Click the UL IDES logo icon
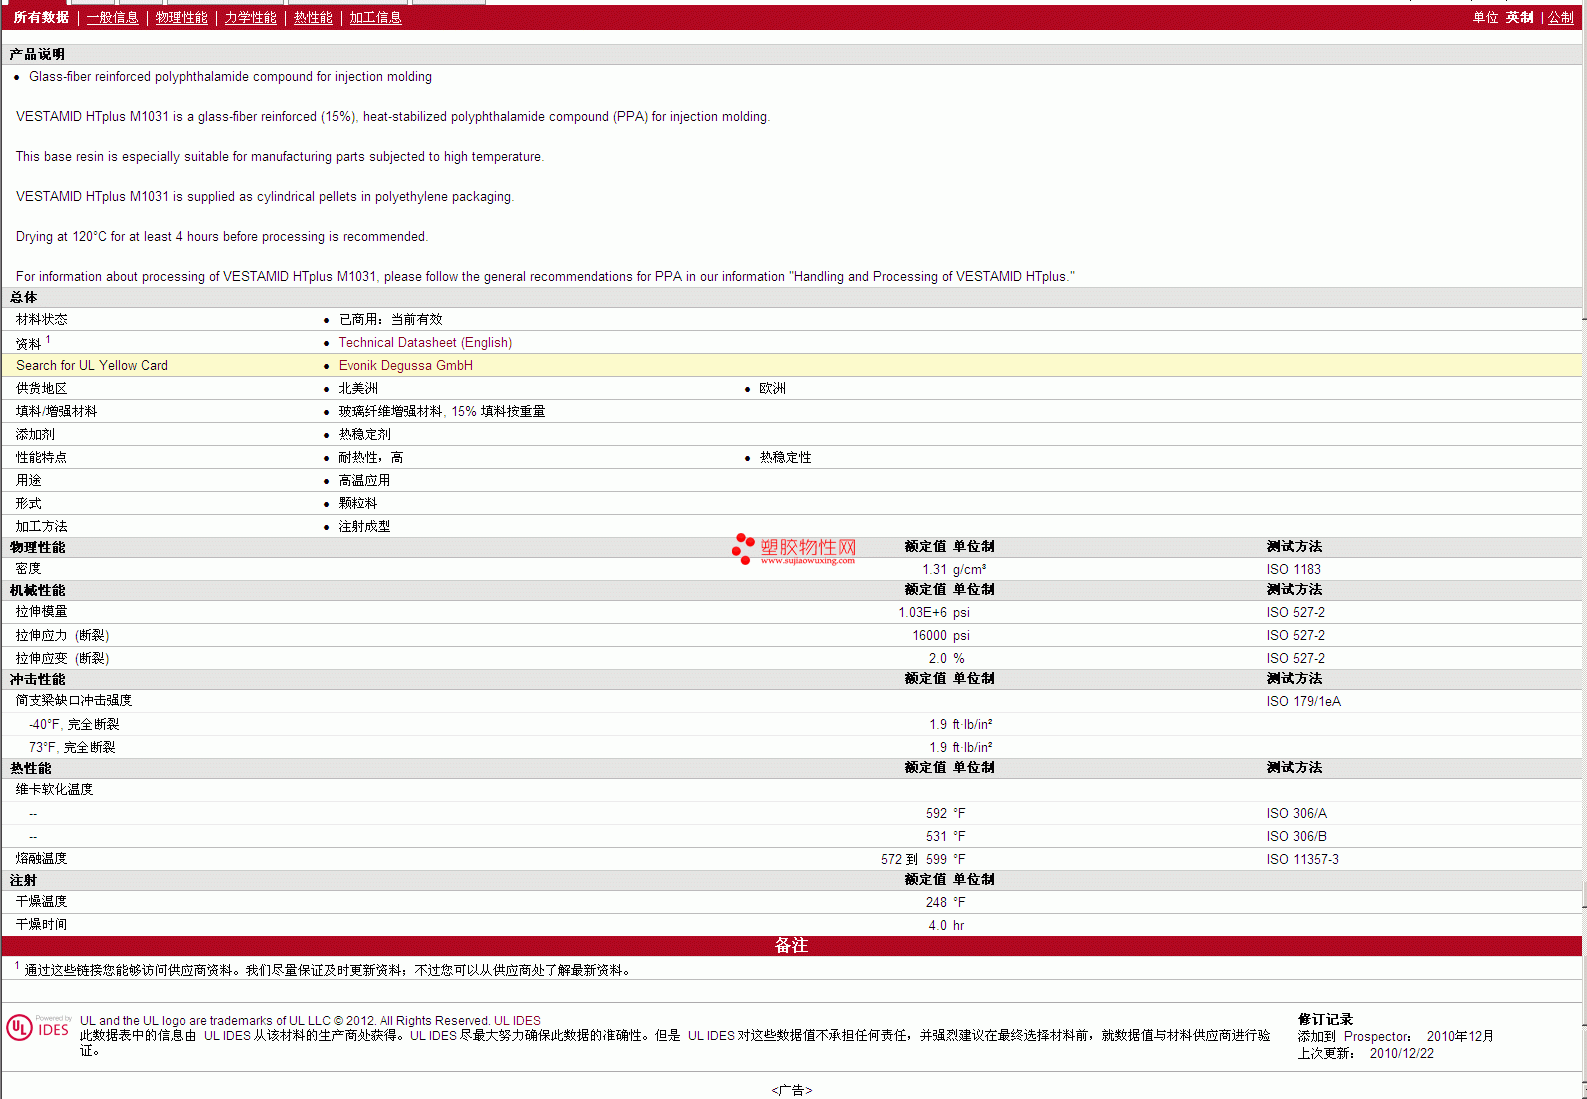1587x1099 pixels. click(x=39, y=1027)
